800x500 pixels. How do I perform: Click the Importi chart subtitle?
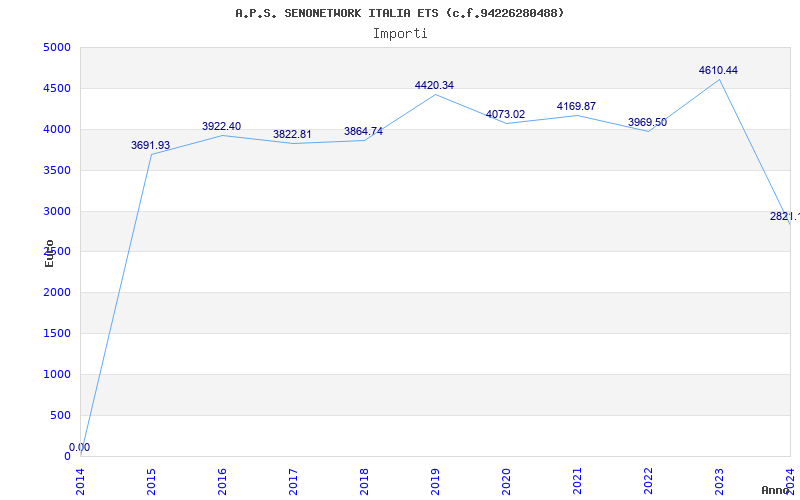(x=400, y=34)
